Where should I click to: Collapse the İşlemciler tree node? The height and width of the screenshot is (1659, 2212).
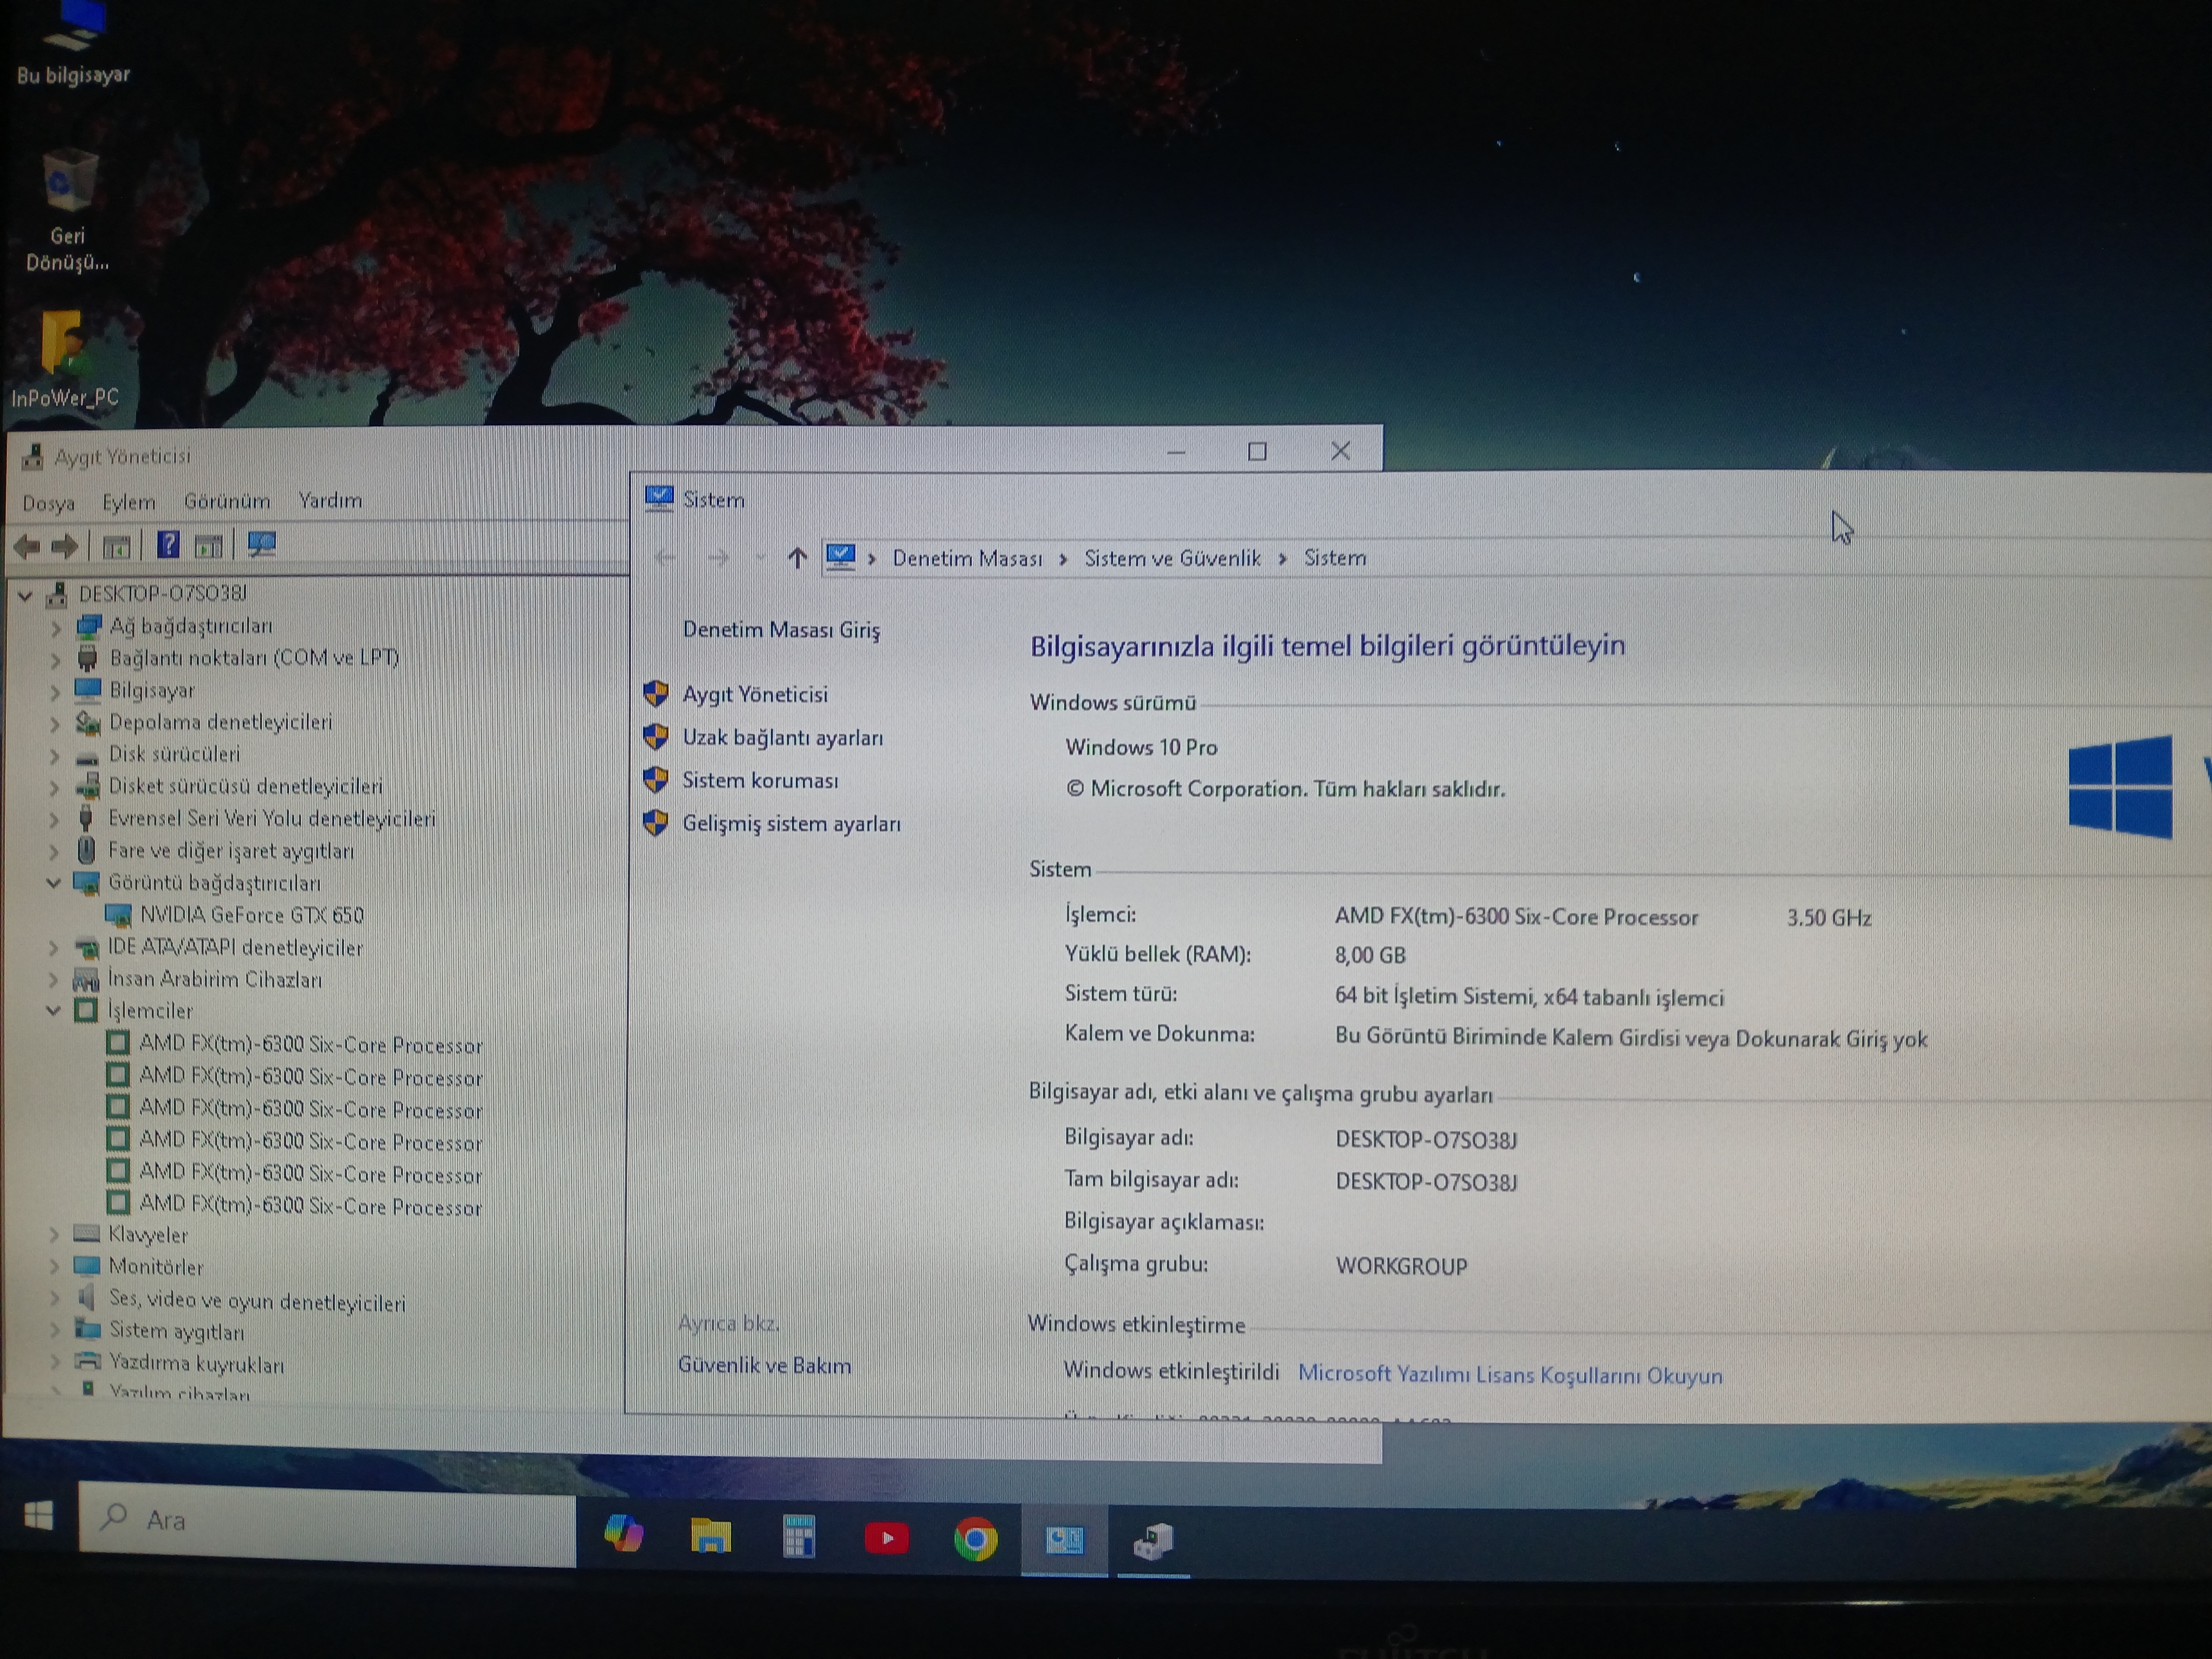[x=53, y=1011]
